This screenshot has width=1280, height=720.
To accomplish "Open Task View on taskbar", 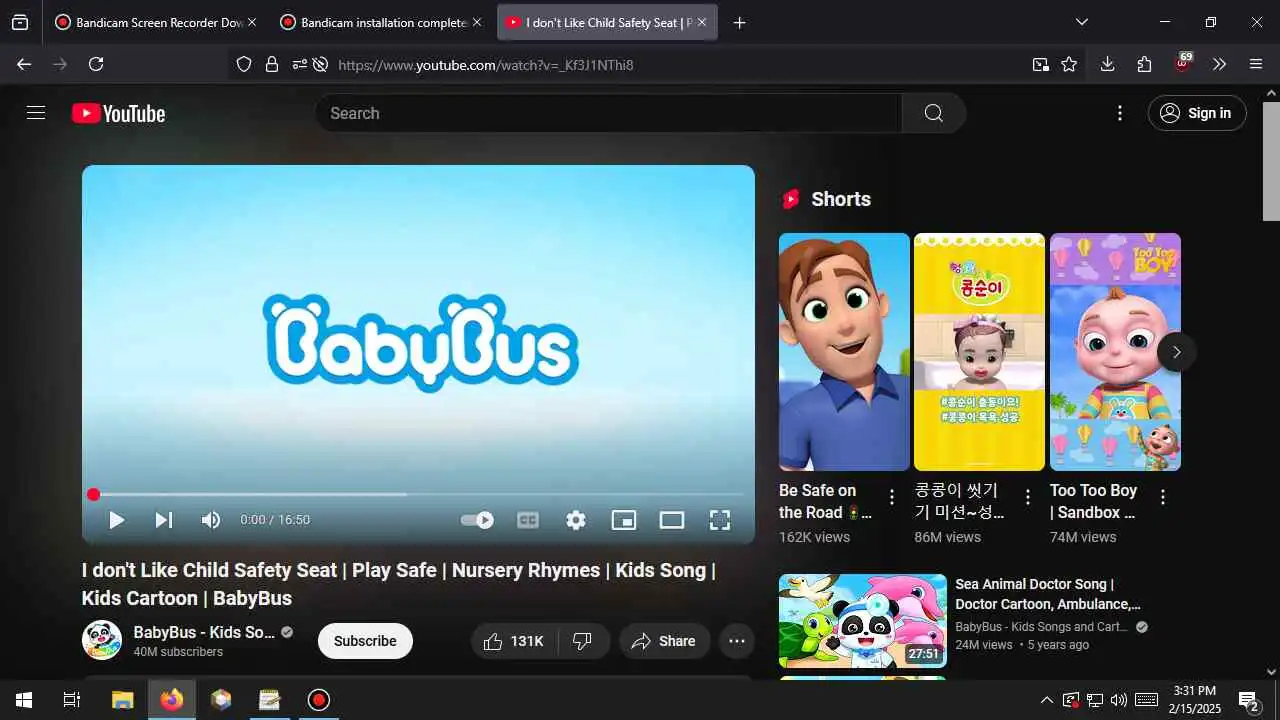I will pyautogui.click(x=72, y=700).
